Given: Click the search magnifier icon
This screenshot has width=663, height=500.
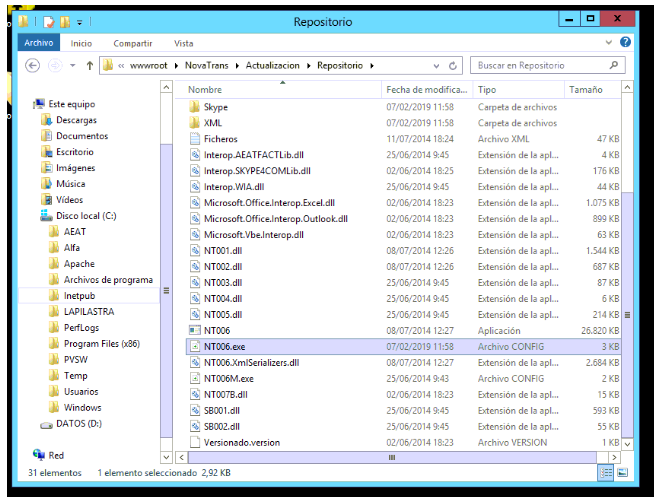Looking at the screenshot, I should click(x=614, y=65).
